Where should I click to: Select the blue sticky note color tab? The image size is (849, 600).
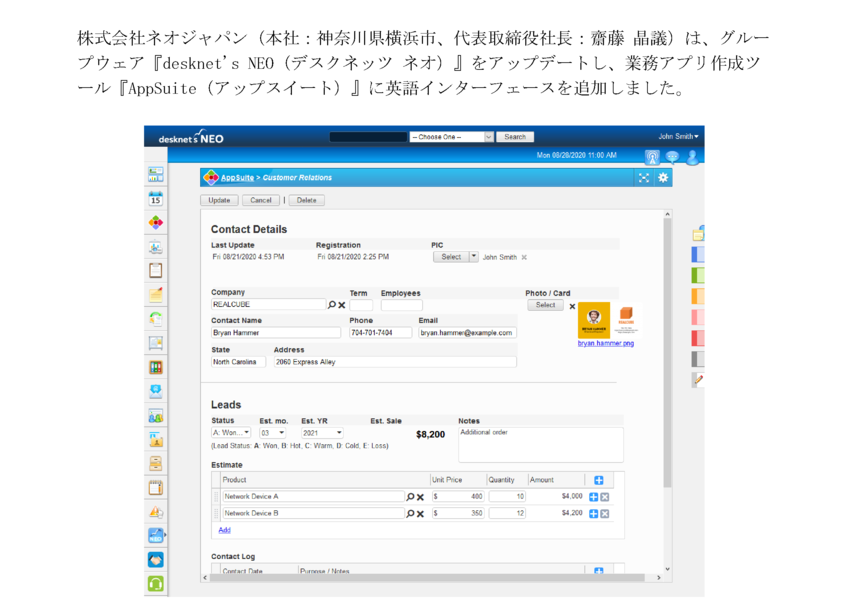[698, 255]
